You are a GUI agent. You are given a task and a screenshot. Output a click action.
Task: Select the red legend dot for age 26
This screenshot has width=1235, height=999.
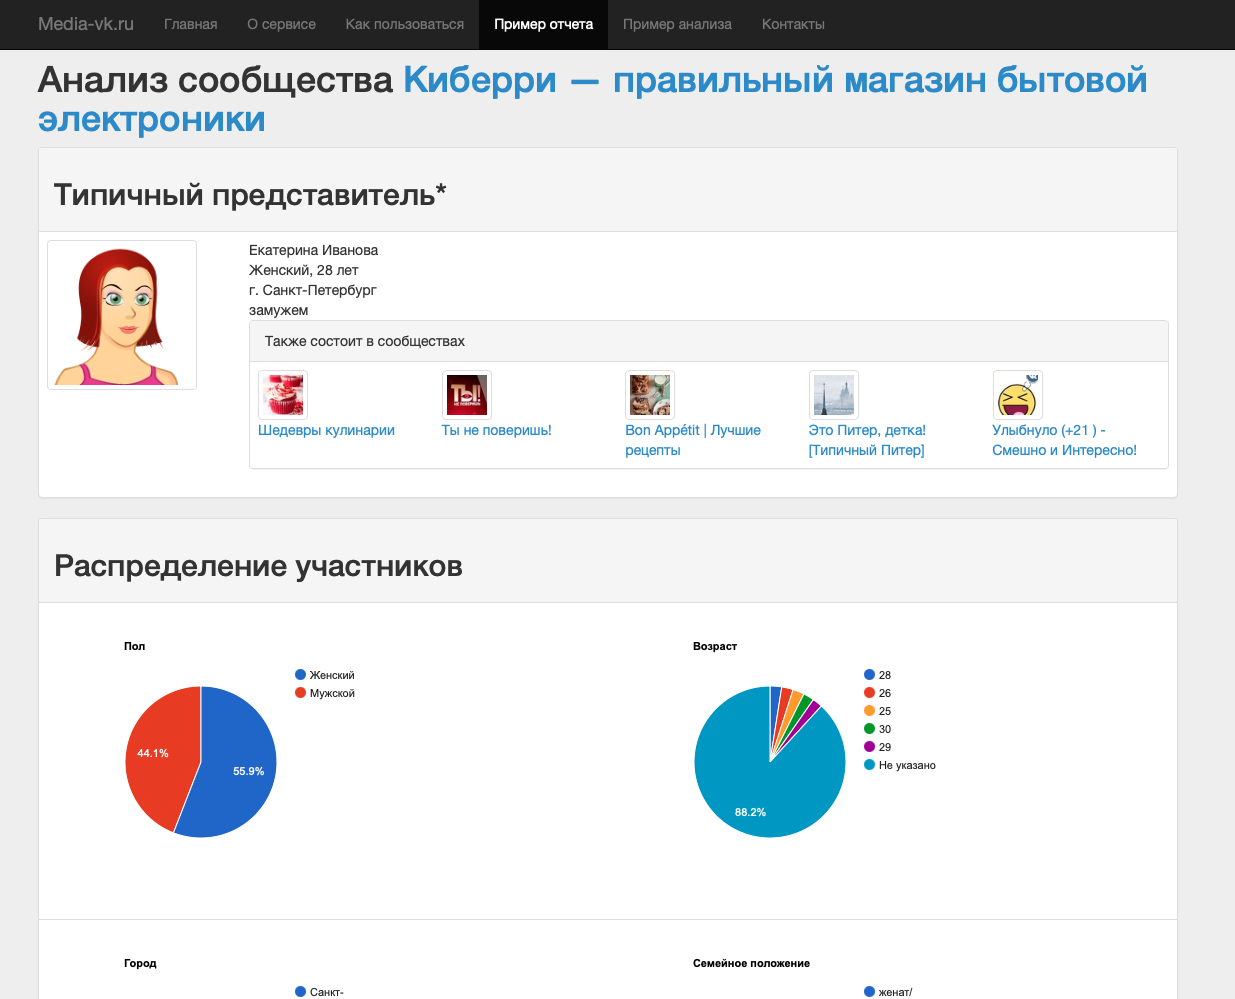point(869,693)
